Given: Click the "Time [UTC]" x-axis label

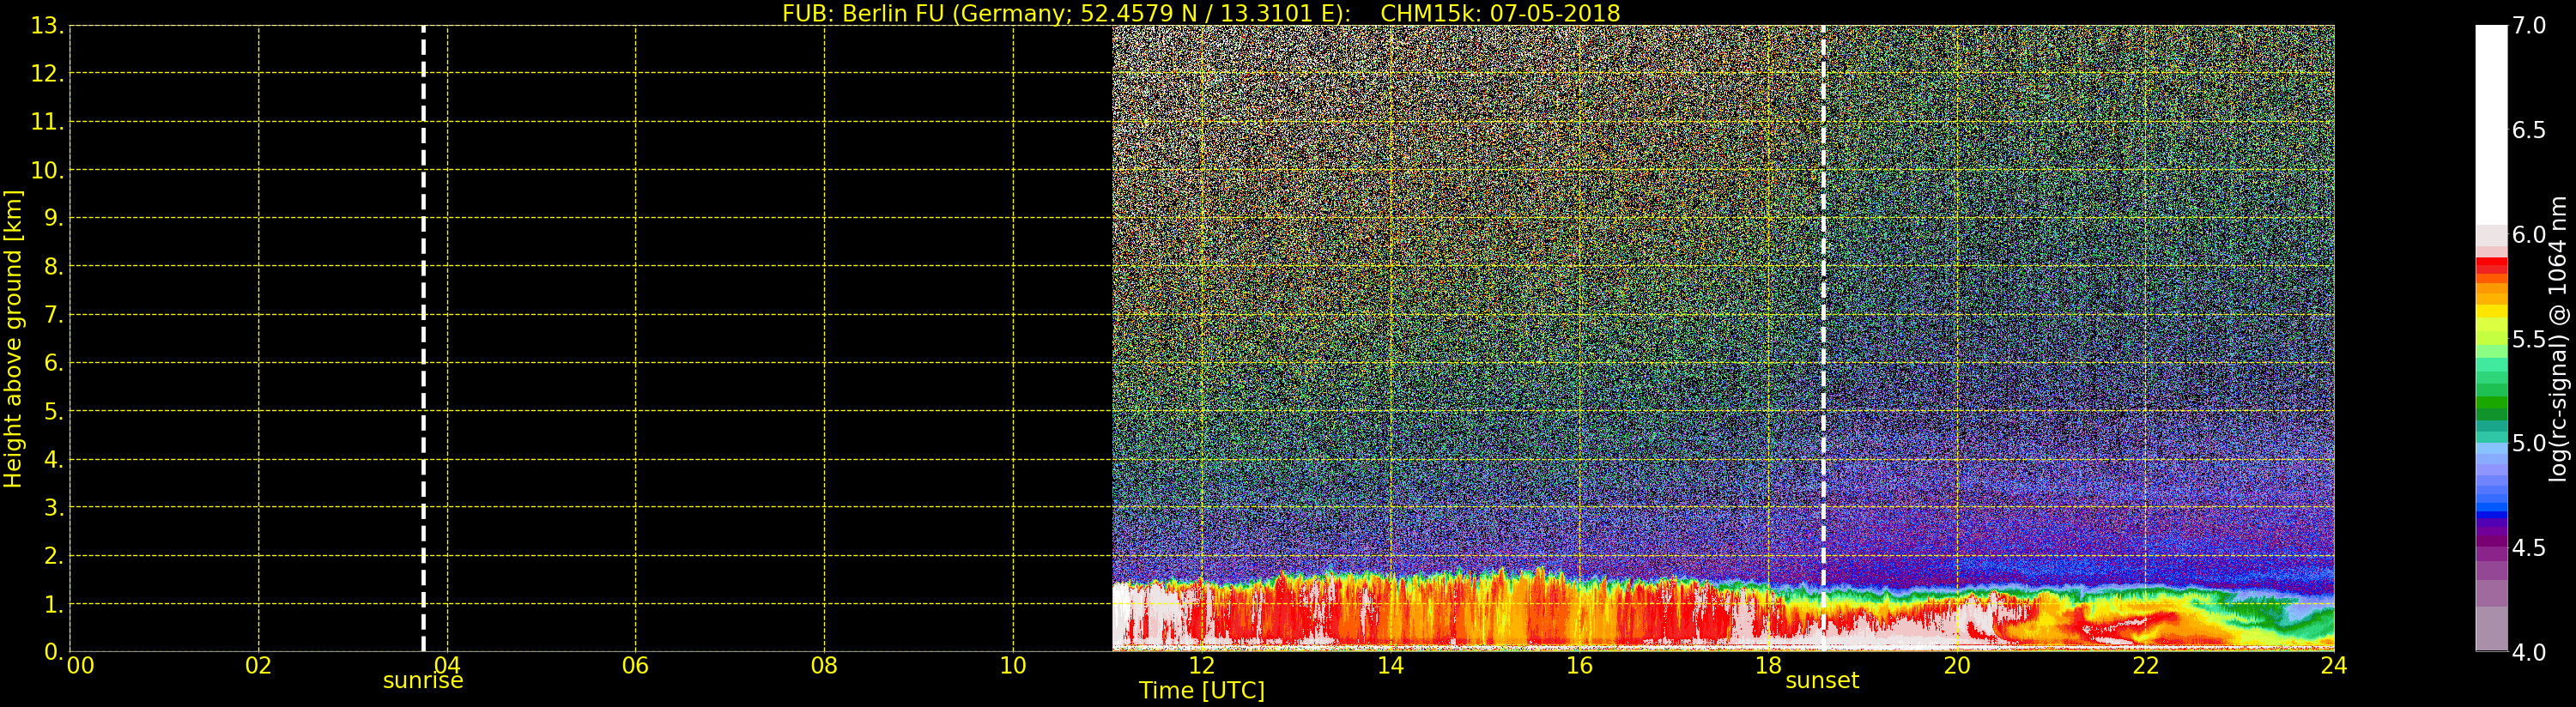Looking at the screenshot, I should point(1201,691).
